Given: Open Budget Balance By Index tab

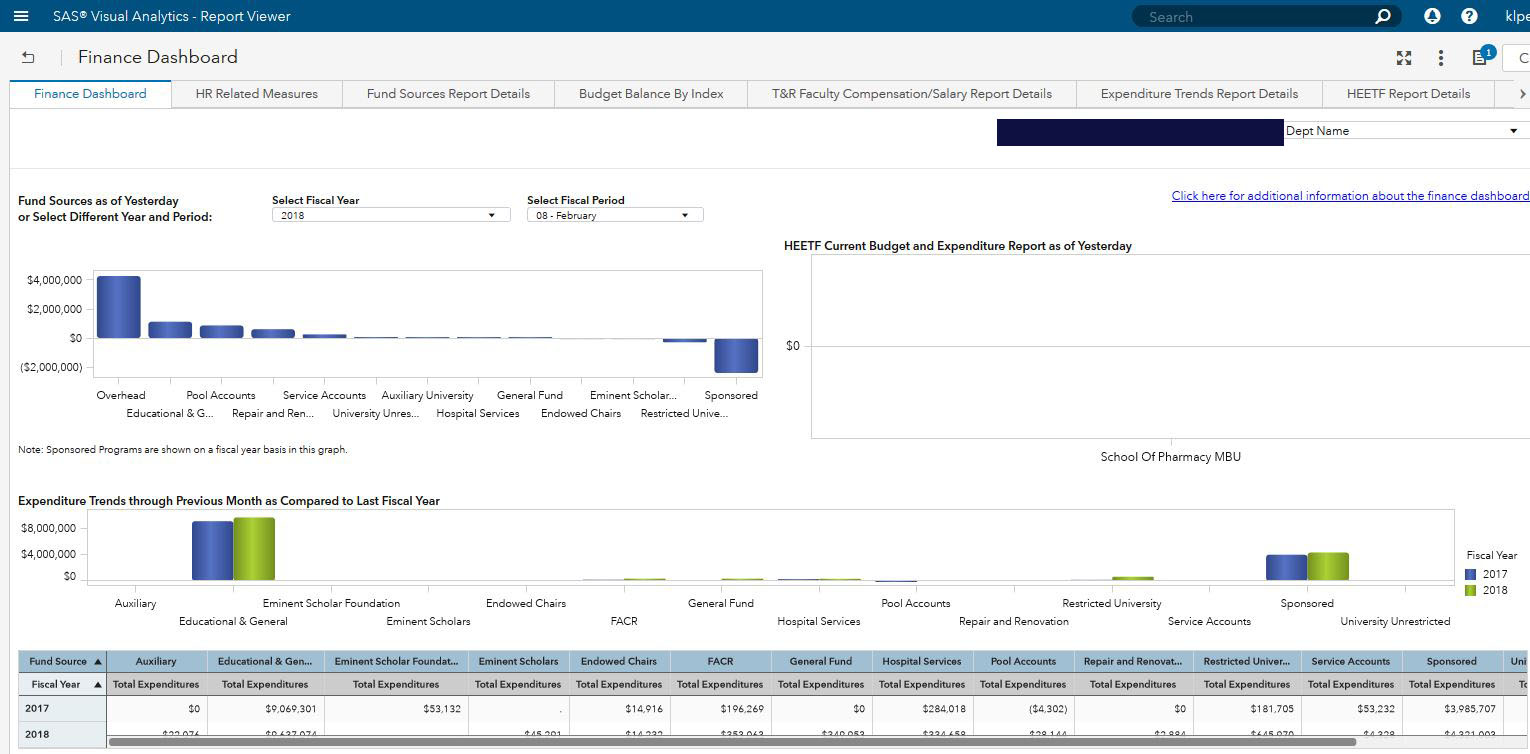Looking at the screenshot, I should (x=650, y=94).
